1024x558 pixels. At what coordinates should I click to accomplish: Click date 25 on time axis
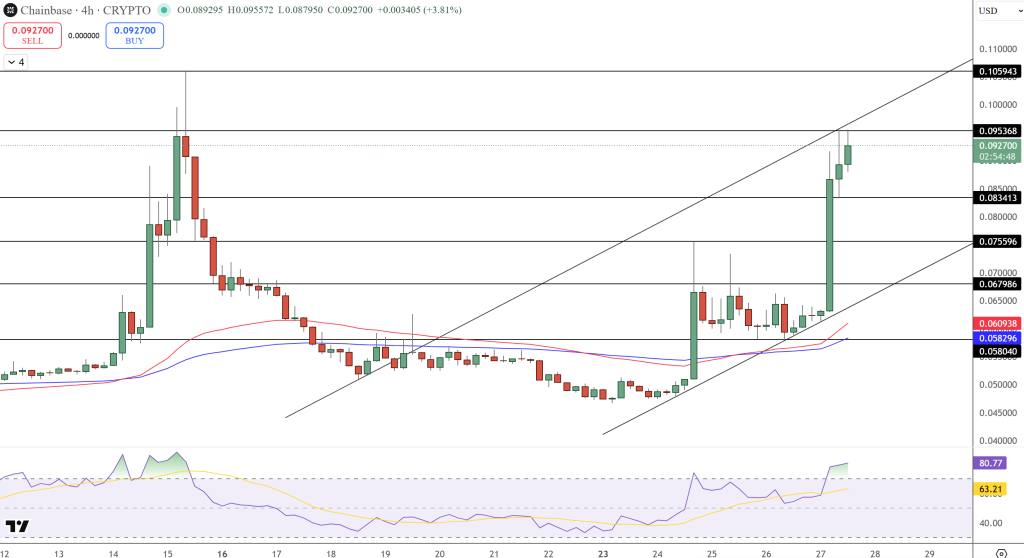(x=711, y=553)
